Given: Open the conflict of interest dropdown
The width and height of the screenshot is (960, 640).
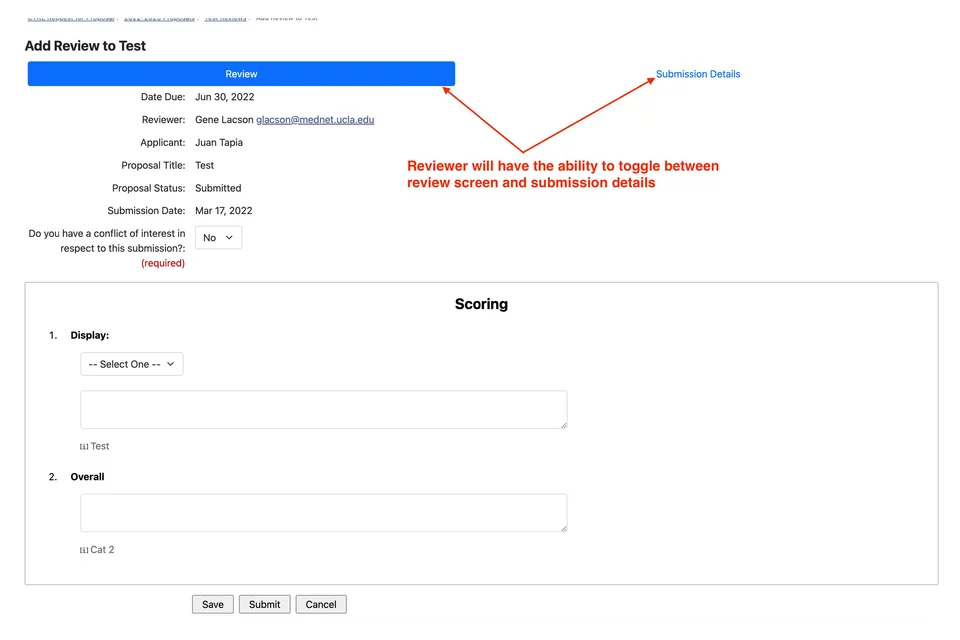Looking at the screenshot, I should tap(218, 238).
